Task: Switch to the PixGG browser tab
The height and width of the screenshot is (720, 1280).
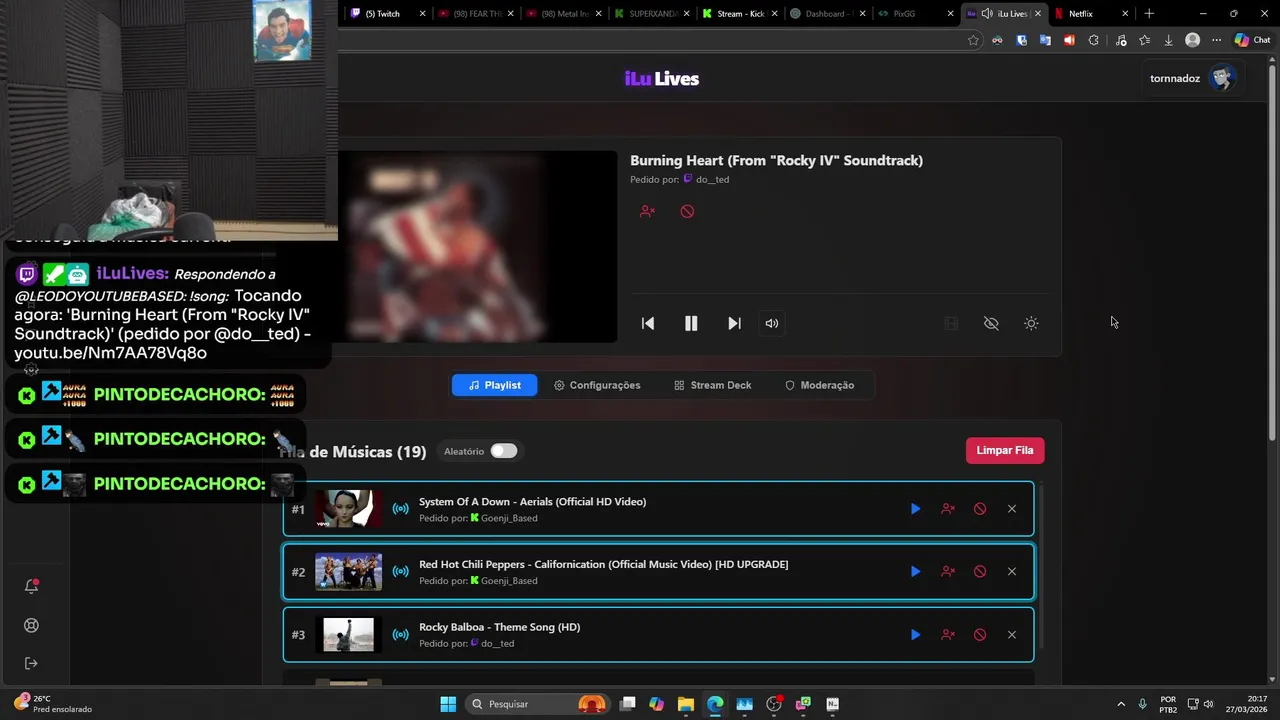Action: tap(914, 14)
